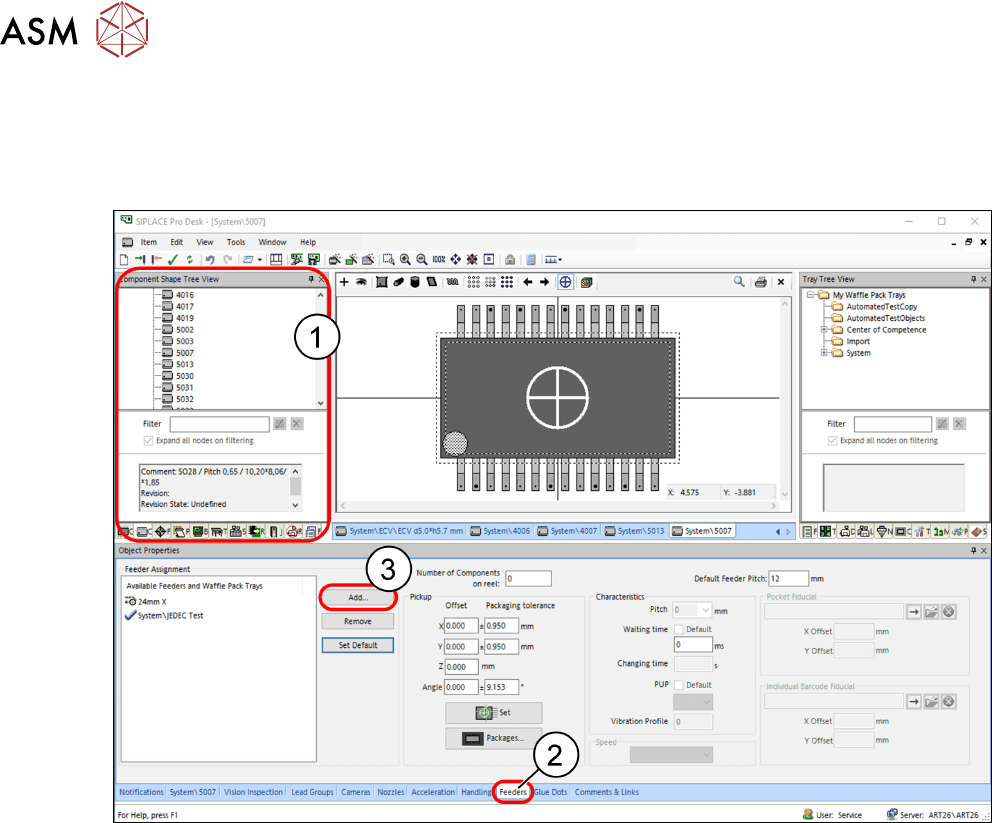
Task: Click the comment box scroll down arrow
Action: point(295,505)
